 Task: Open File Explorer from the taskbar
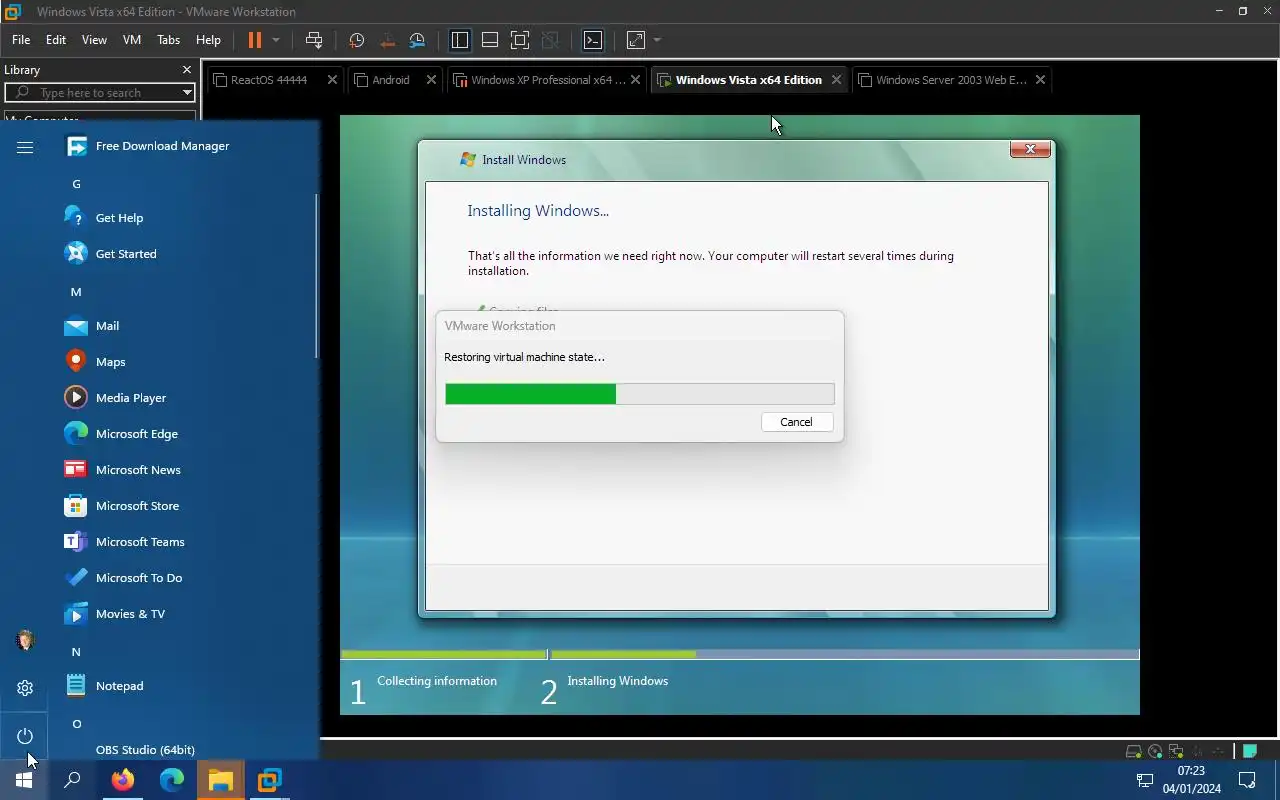220,780
